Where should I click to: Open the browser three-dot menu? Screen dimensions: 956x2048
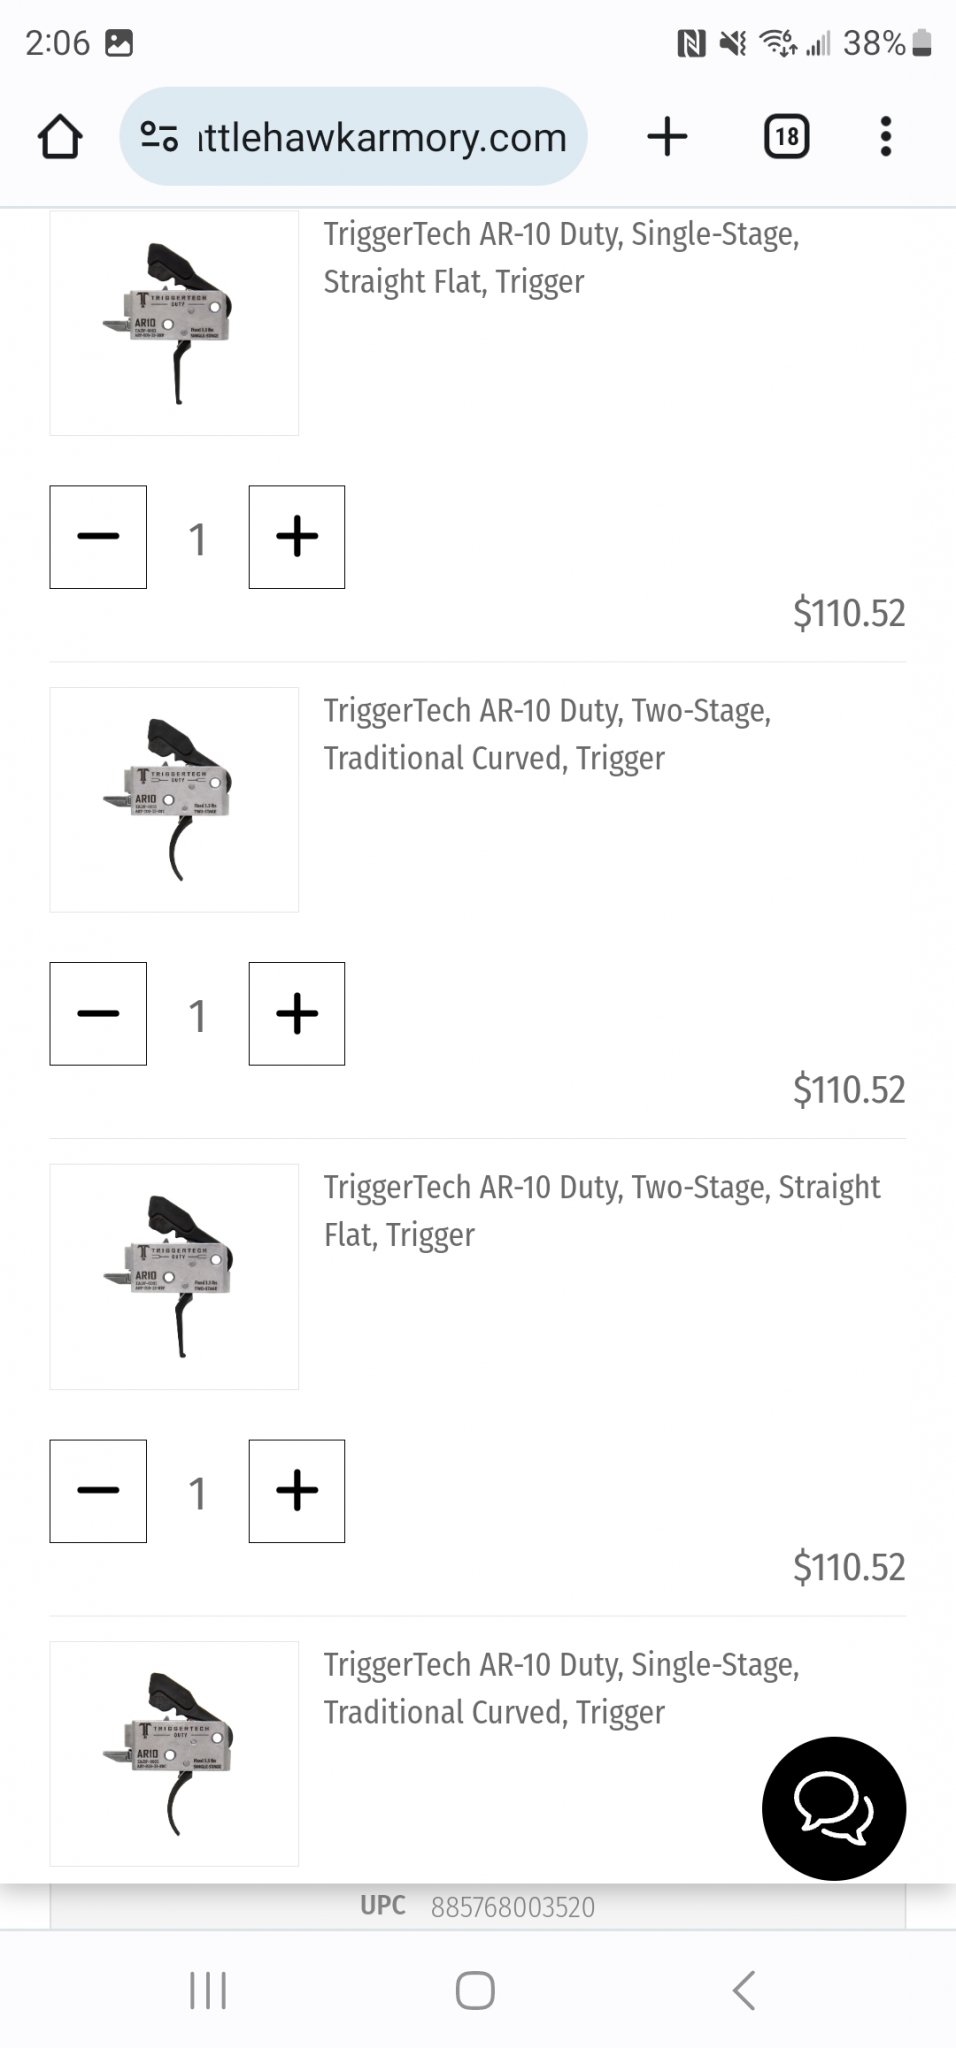885,136
